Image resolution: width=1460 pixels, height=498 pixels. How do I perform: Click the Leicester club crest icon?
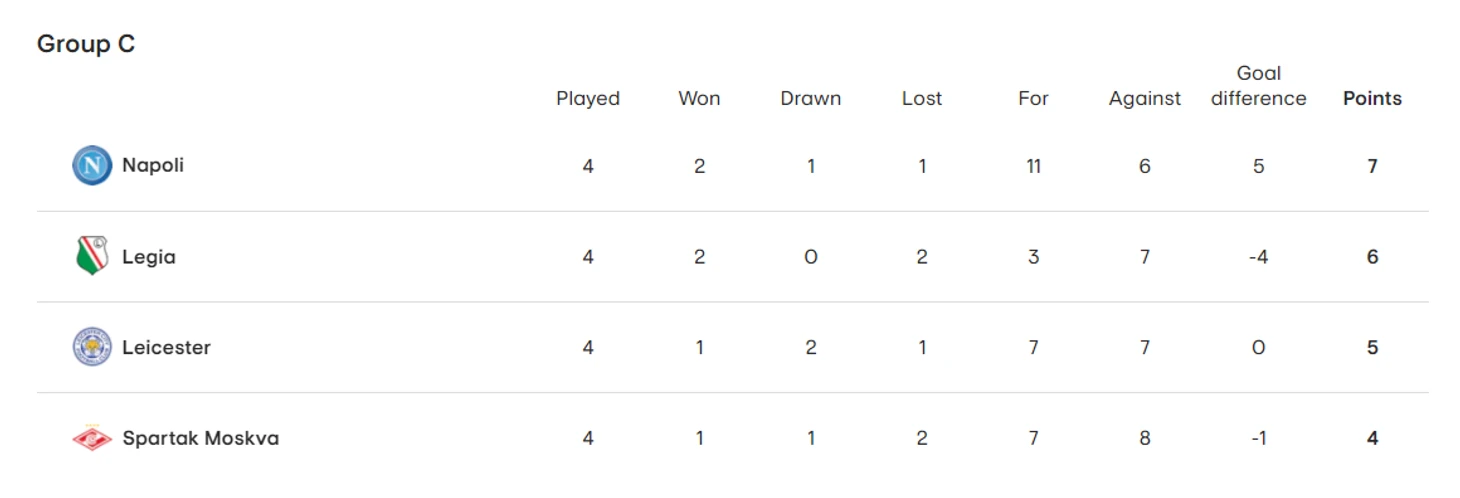pos(92,347)
